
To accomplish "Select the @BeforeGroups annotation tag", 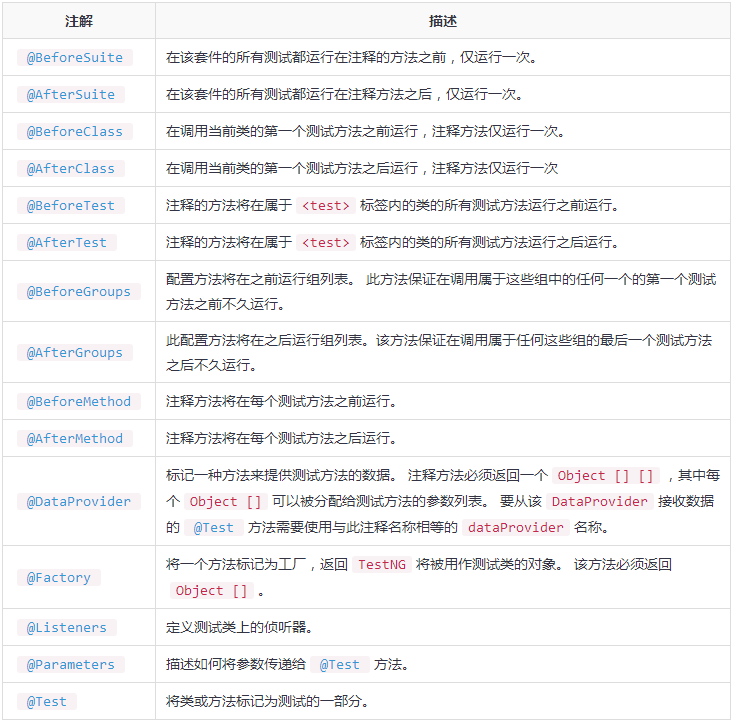I will pos(79,291).
